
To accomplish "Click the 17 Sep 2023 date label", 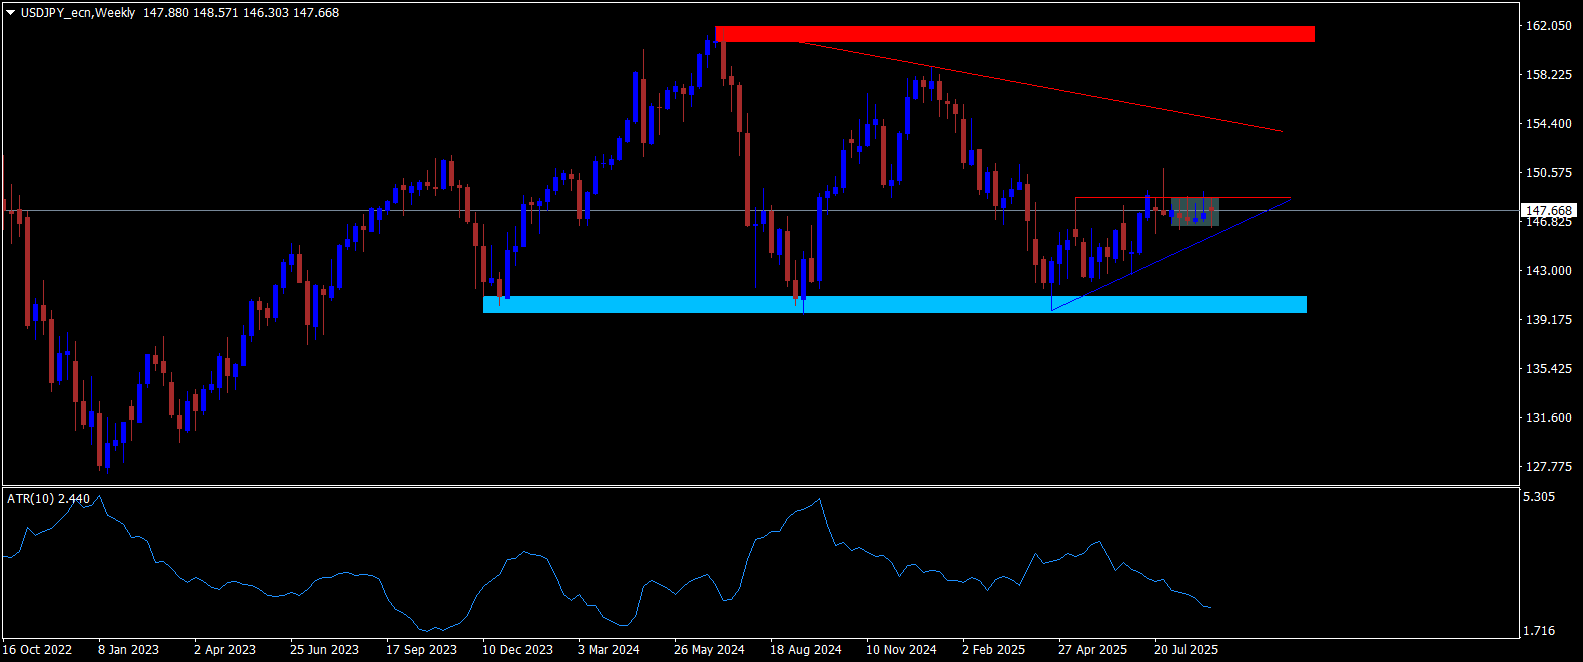I will [421, 650].
